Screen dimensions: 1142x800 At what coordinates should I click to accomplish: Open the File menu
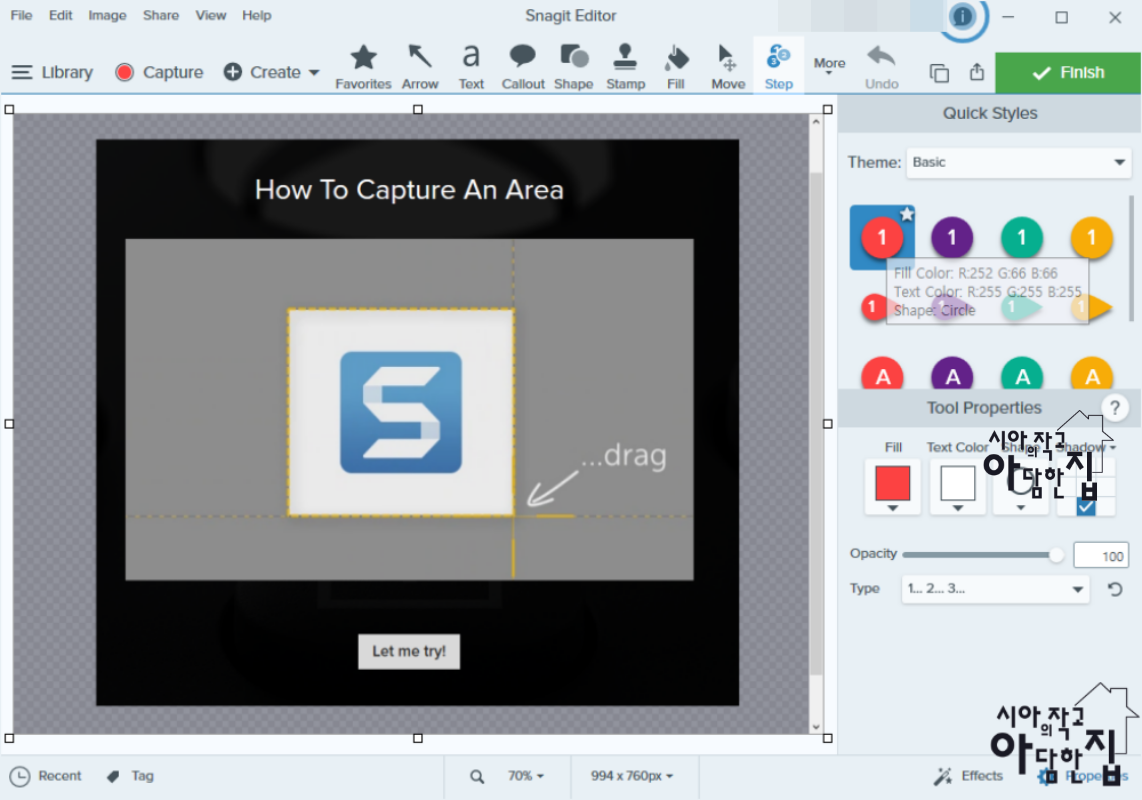(21, 15)
